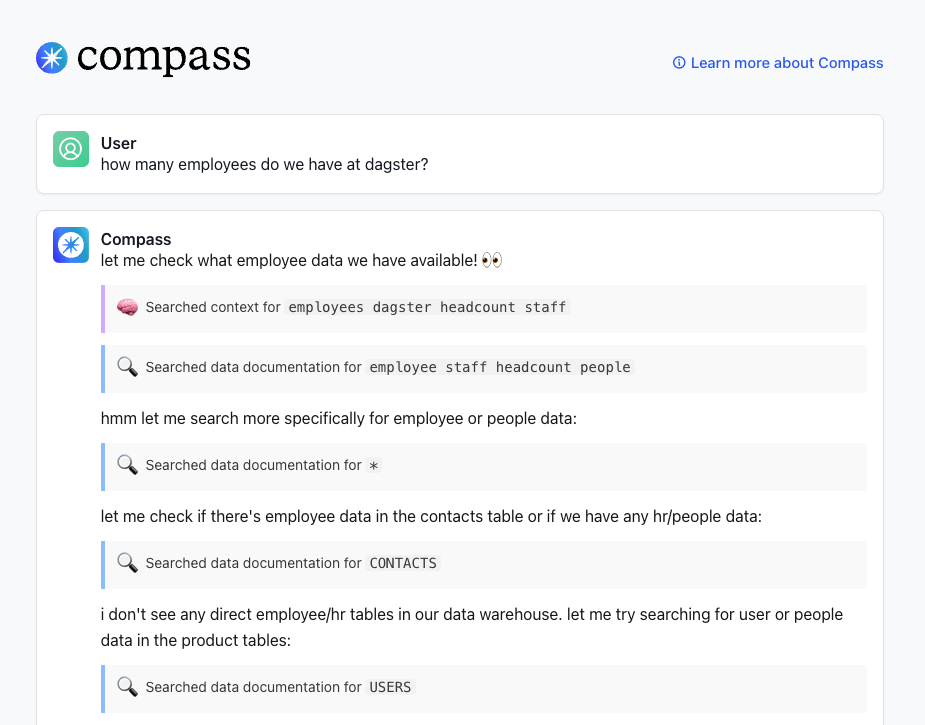The height and width of the screenshot is (725, 925).
Task: Click 'let me check what employee data we have available!'
Action: pyautogui.click(x=289, y=261)
